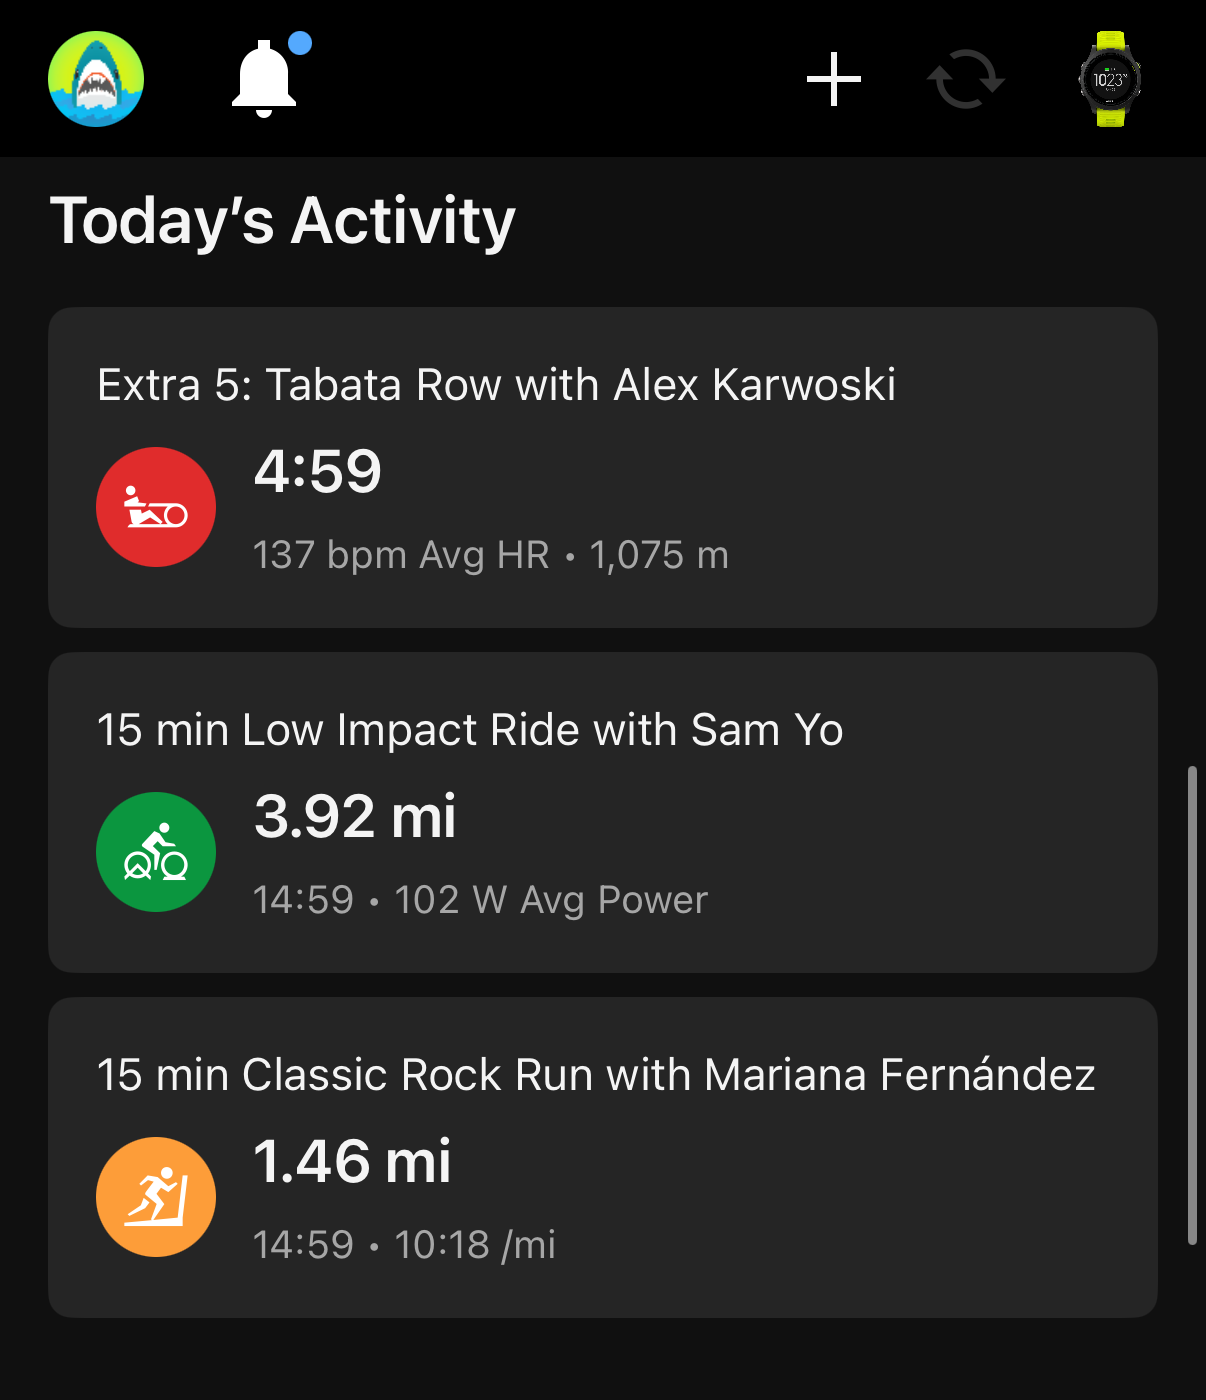Tap the 1.46 mi run distance
This screenshot has height=1400, width=1206.
(352, 1161)
